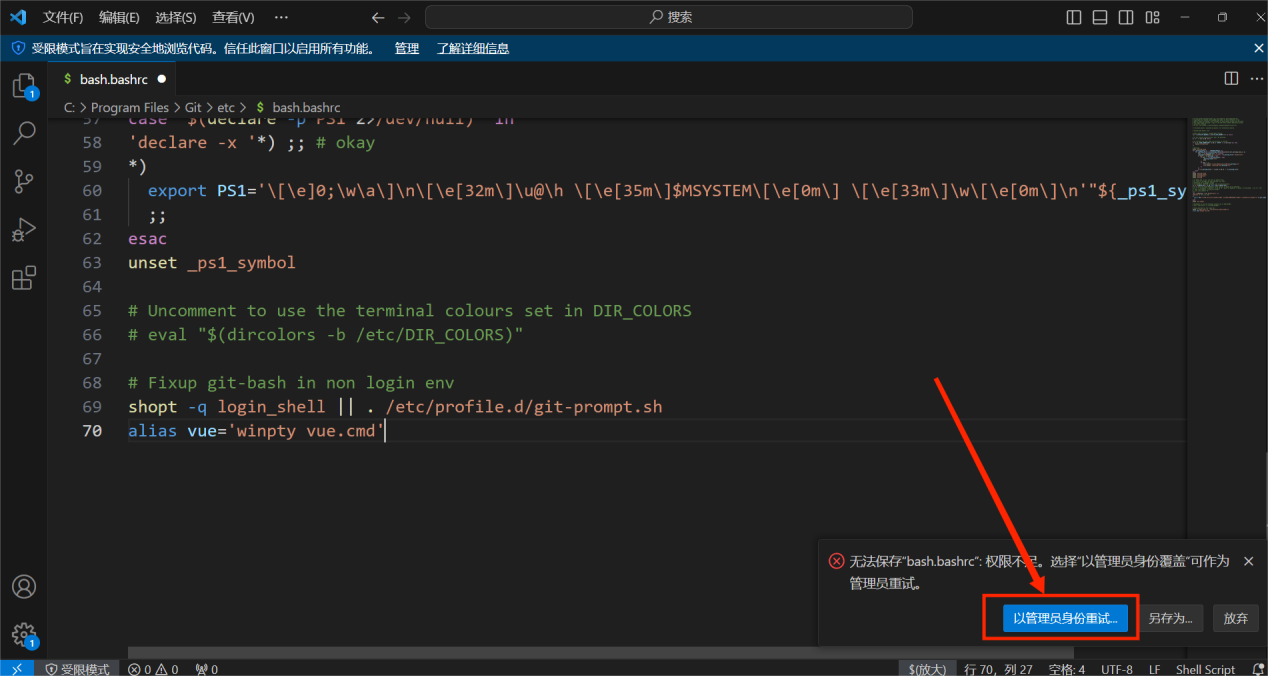Open the Accounts menu icon
The width and height of the screenshot is (1268, 676).
tap(23, 587)
